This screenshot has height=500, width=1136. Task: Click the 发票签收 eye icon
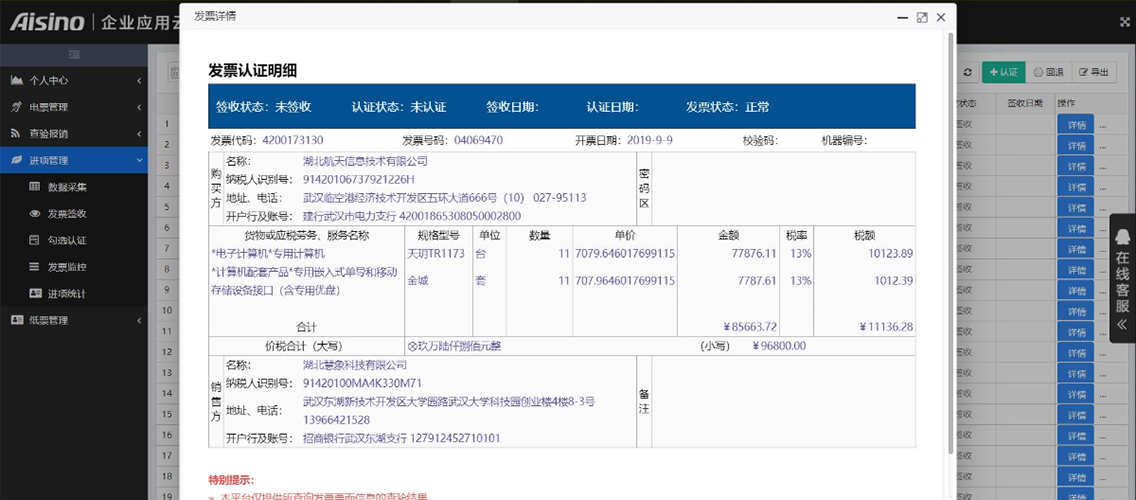(x=35, y=214)
